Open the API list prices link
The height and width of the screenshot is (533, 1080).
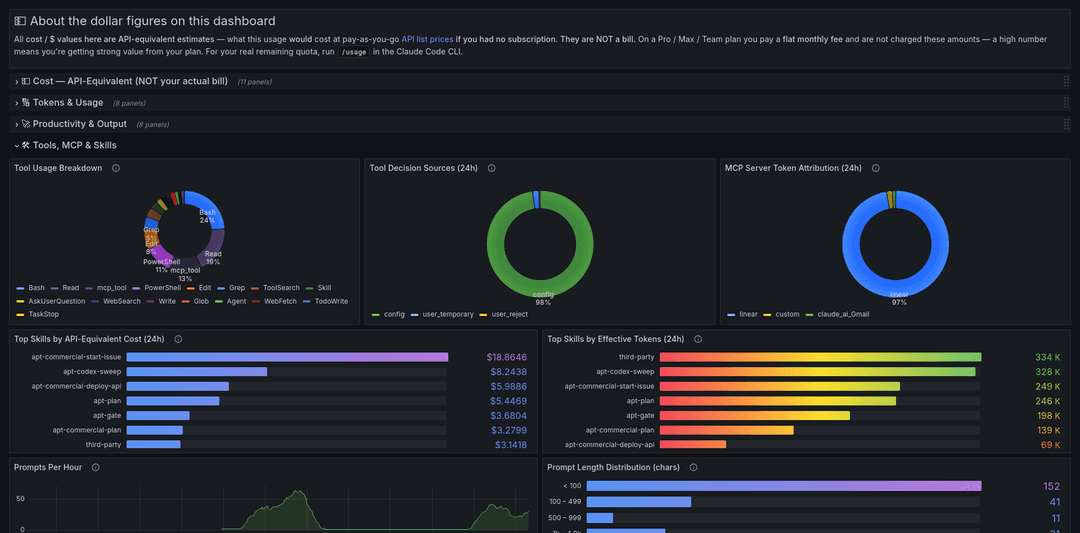coord(427,39)
